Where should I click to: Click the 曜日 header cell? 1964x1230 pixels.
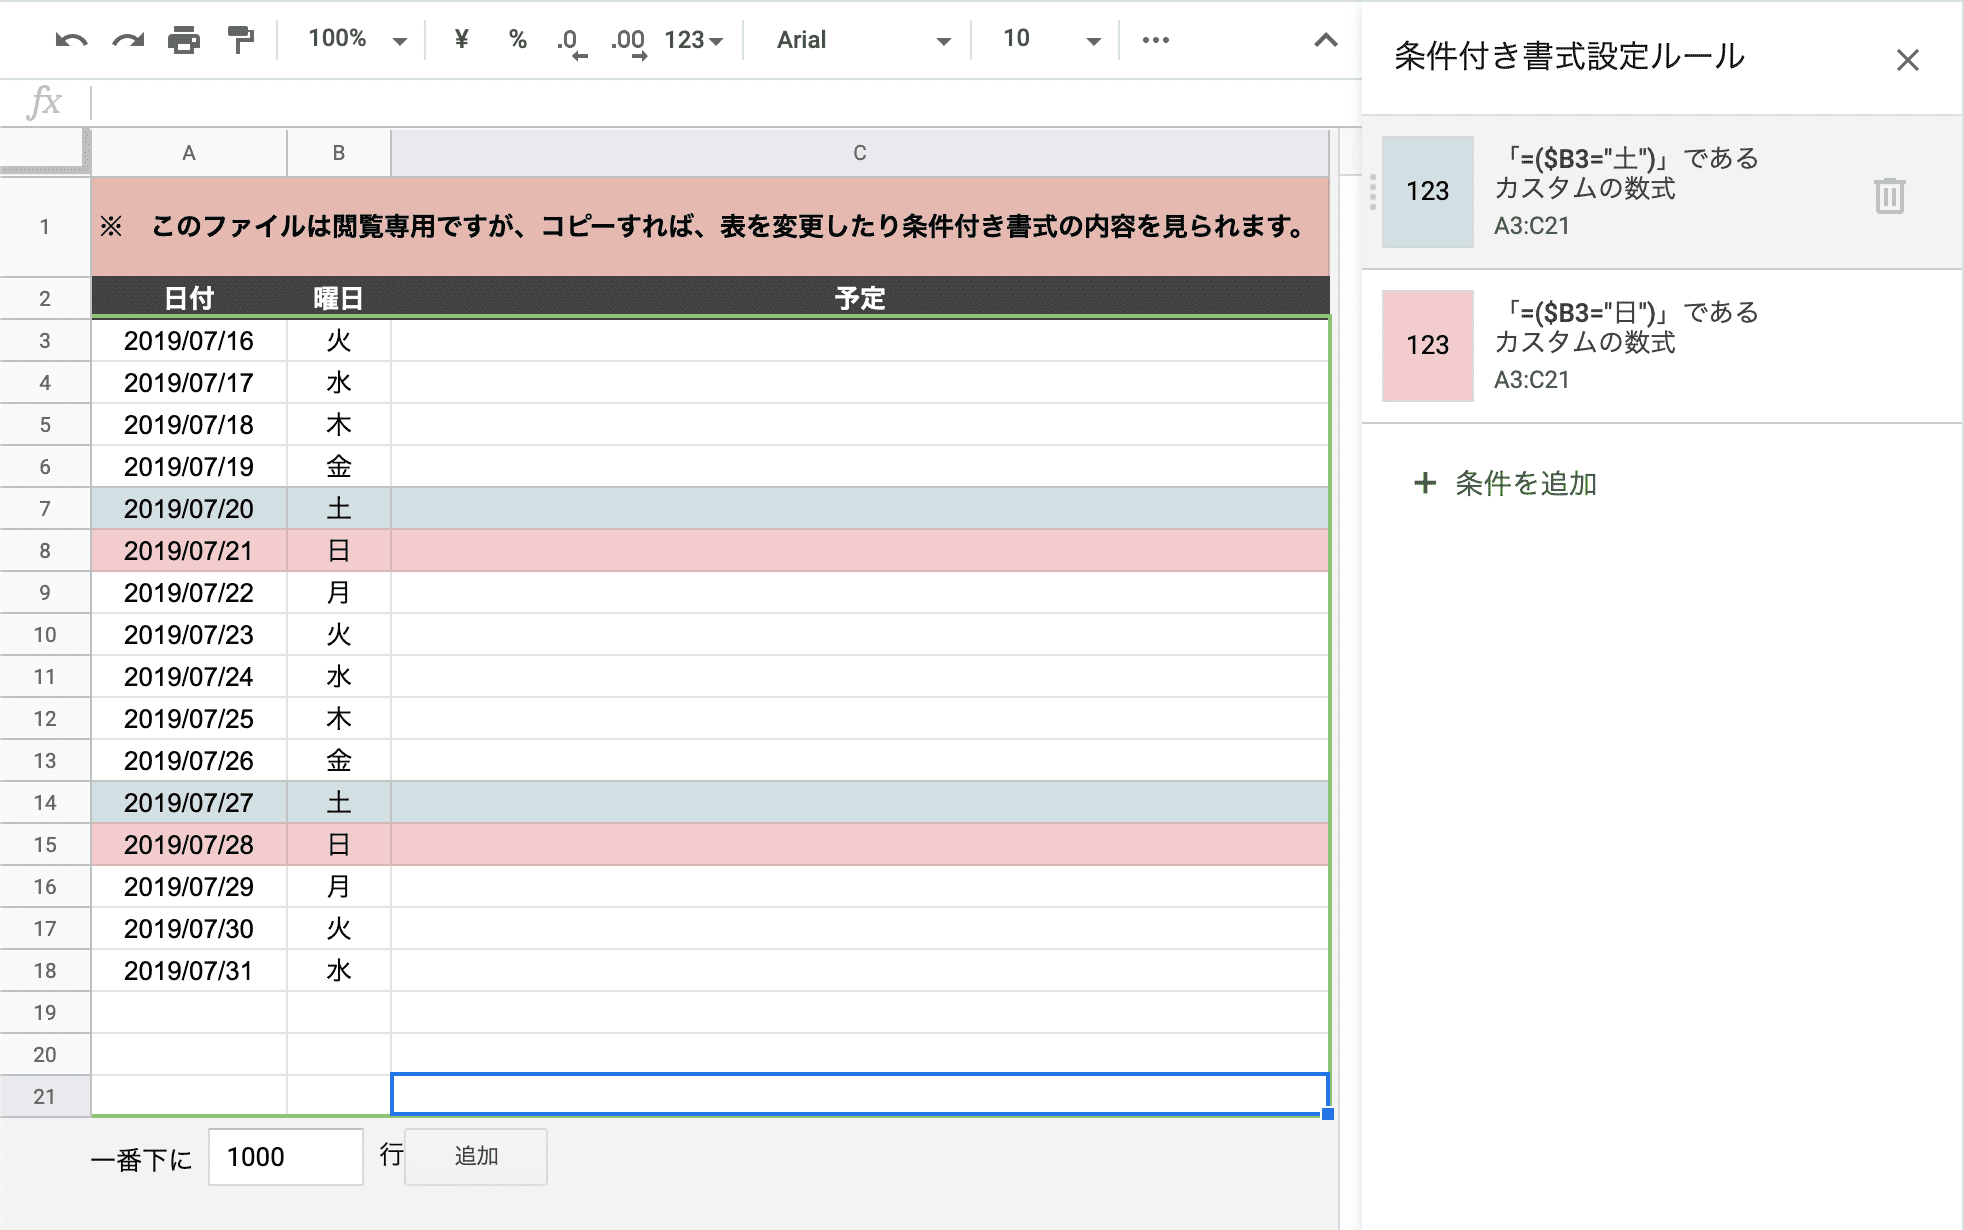[339, 298]
